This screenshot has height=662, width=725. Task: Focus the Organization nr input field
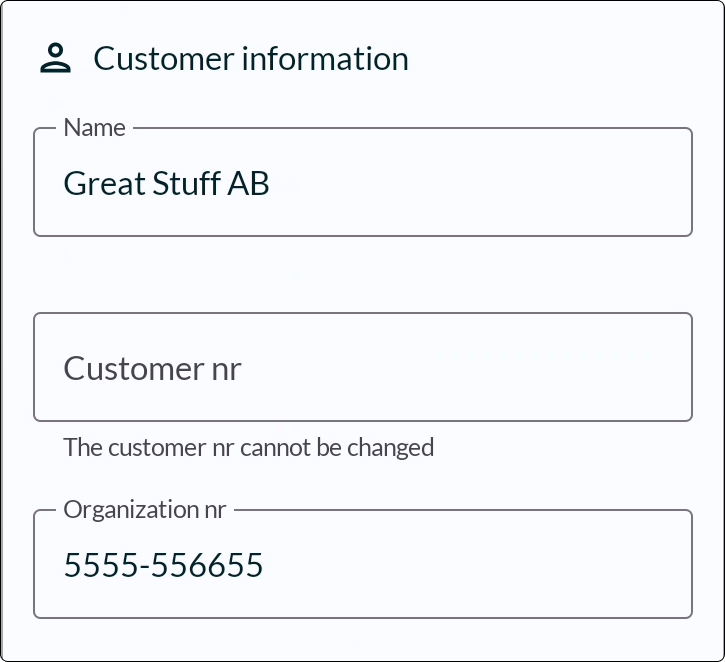coord(362,565)
